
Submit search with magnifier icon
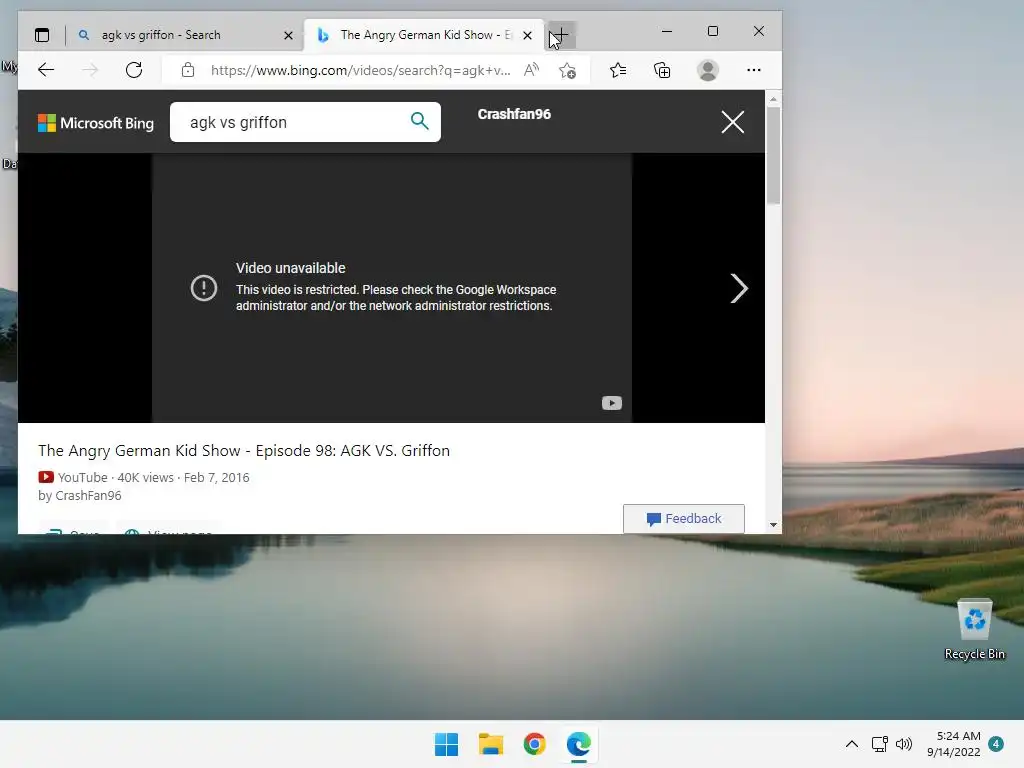point(419,121)
